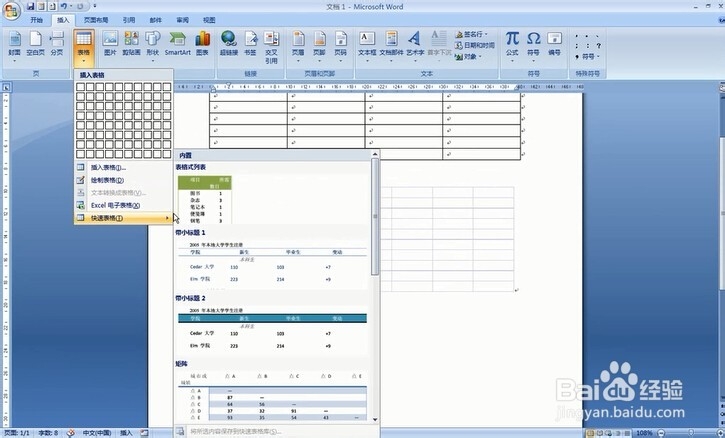The image size is (725, 438).
Task: Choose Insert Table (插入表格) menu entry
Action: pos(123,167)
